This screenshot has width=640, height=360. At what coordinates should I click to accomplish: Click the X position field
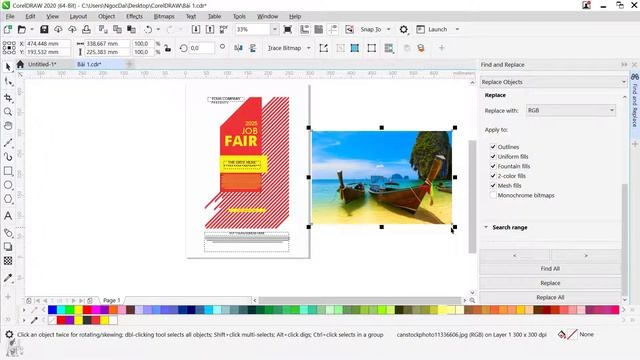(48, 43)
